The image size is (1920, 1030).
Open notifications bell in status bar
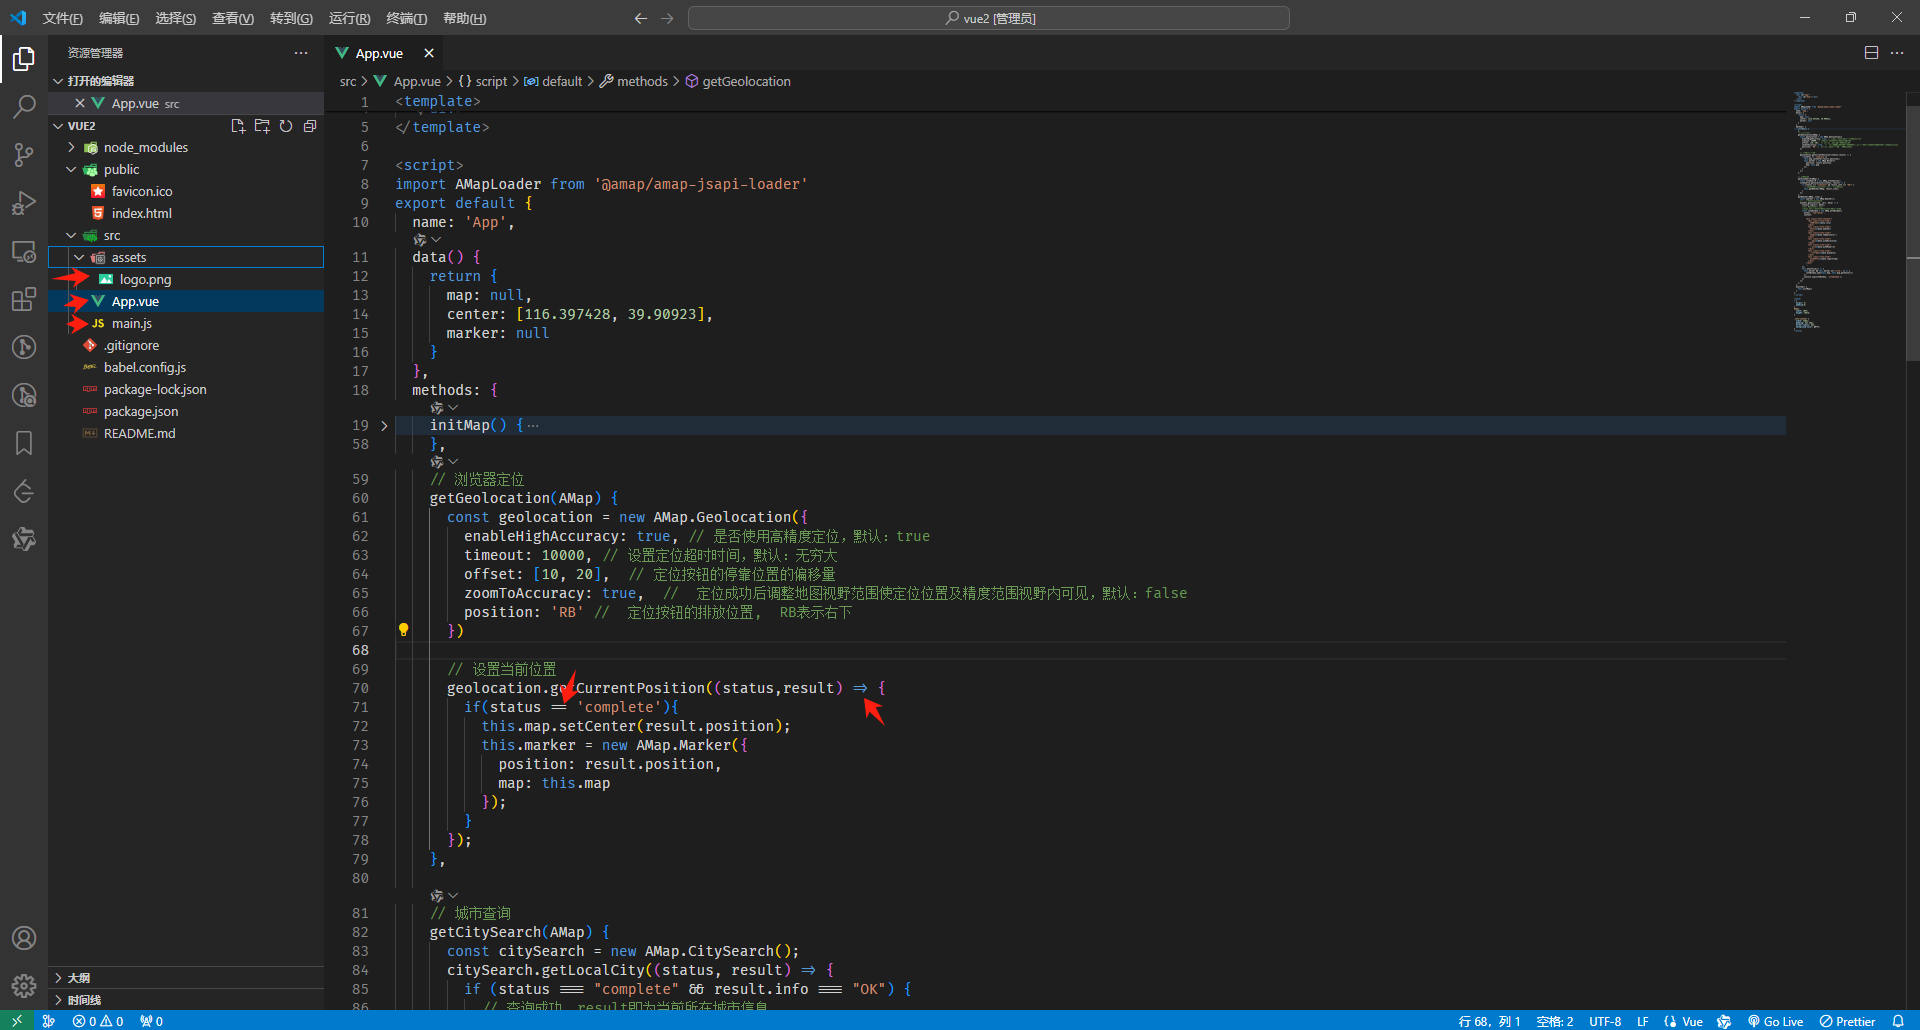tap(1897, 1021)
